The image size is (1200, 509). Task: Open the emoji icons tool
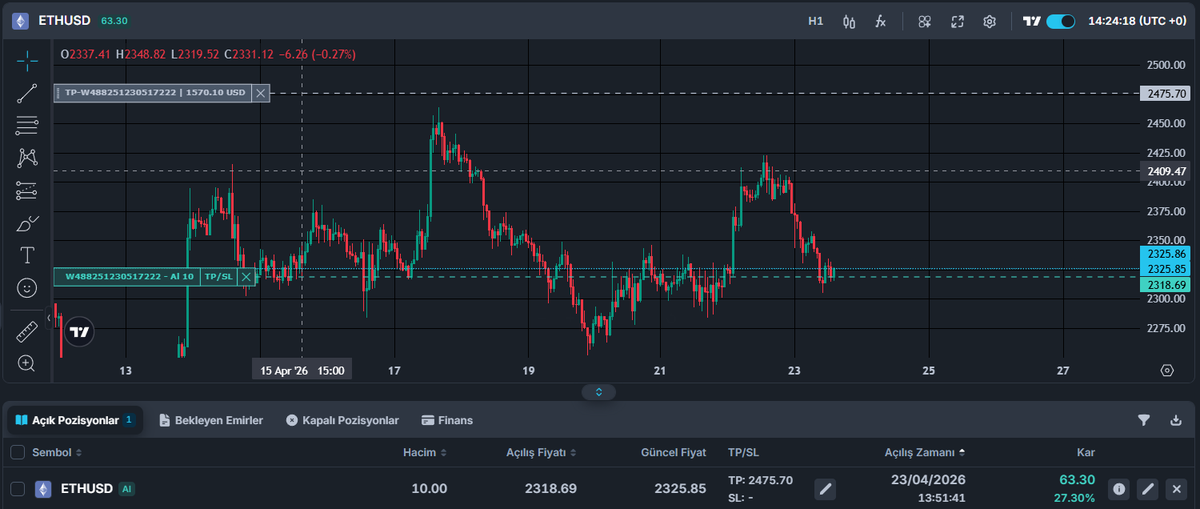coord(27,288)
